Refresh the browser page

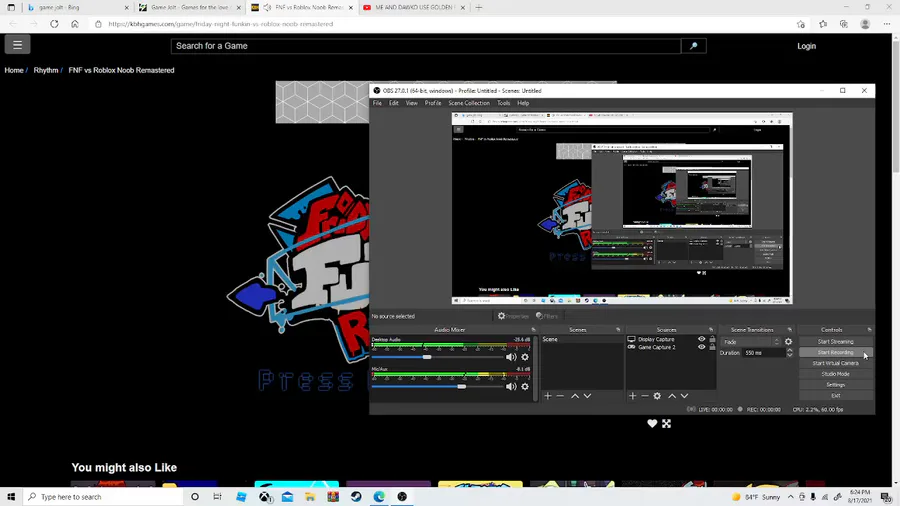(x=54, y=24)
